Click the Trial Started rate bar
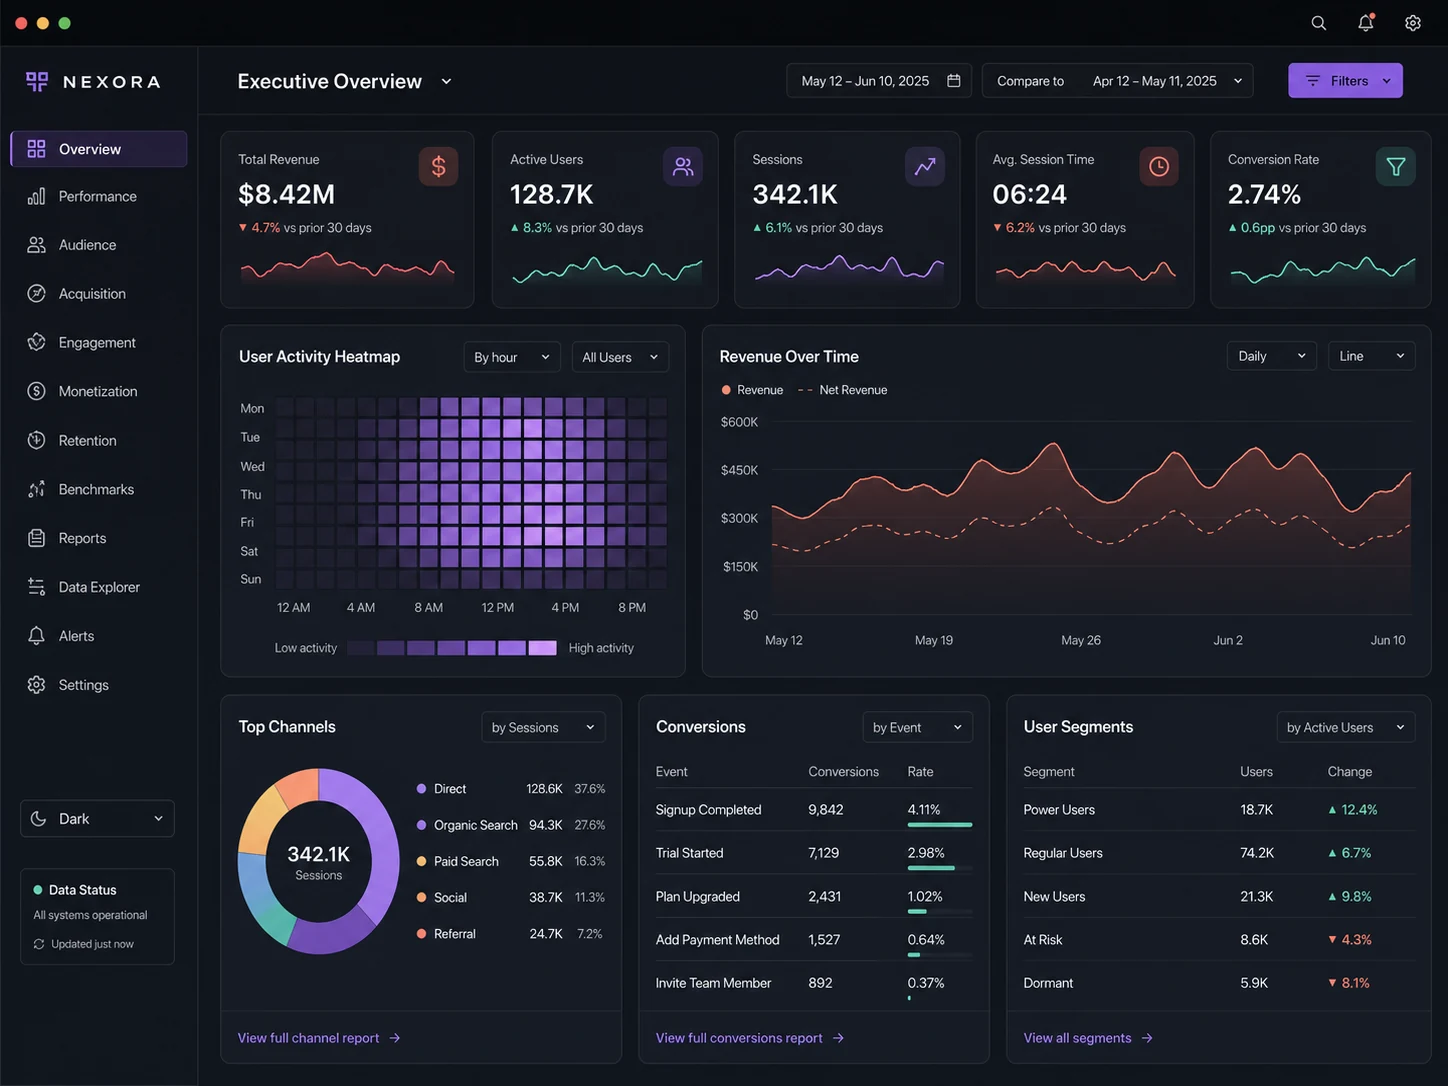 pos(931,868)
